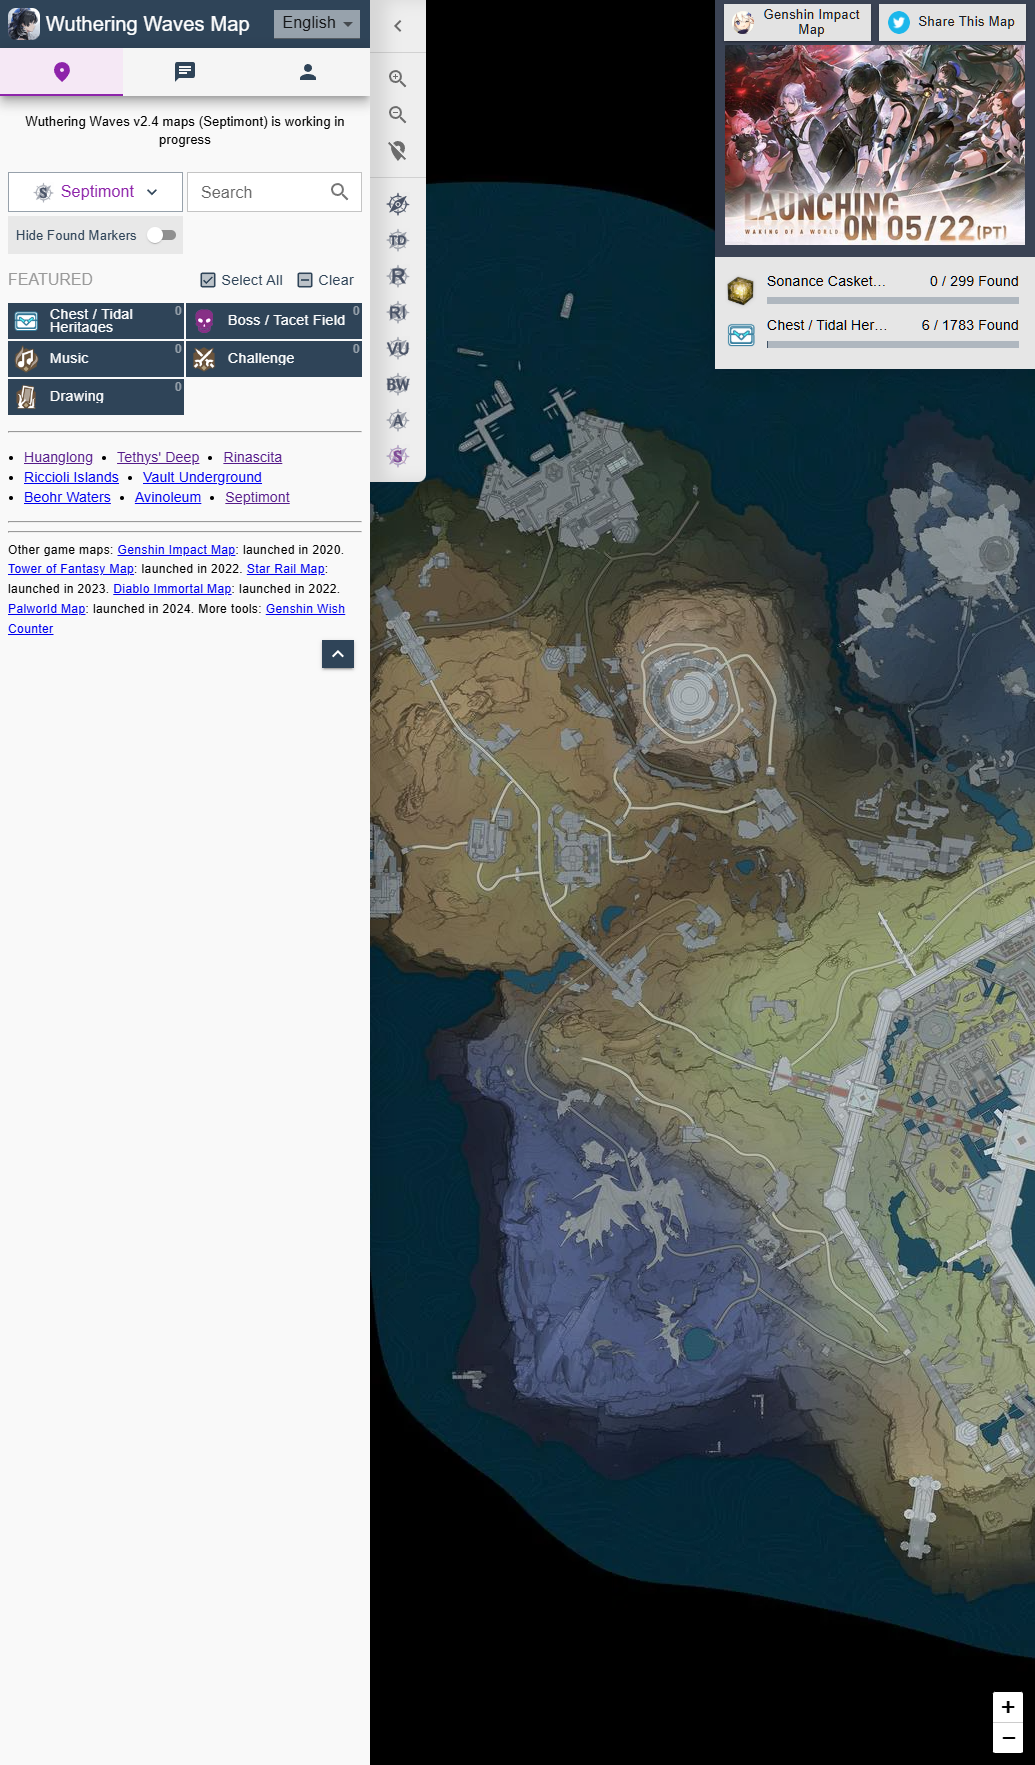Open the Diablo Immortal Map link
1035x1765 pixels.
(172, 589)
